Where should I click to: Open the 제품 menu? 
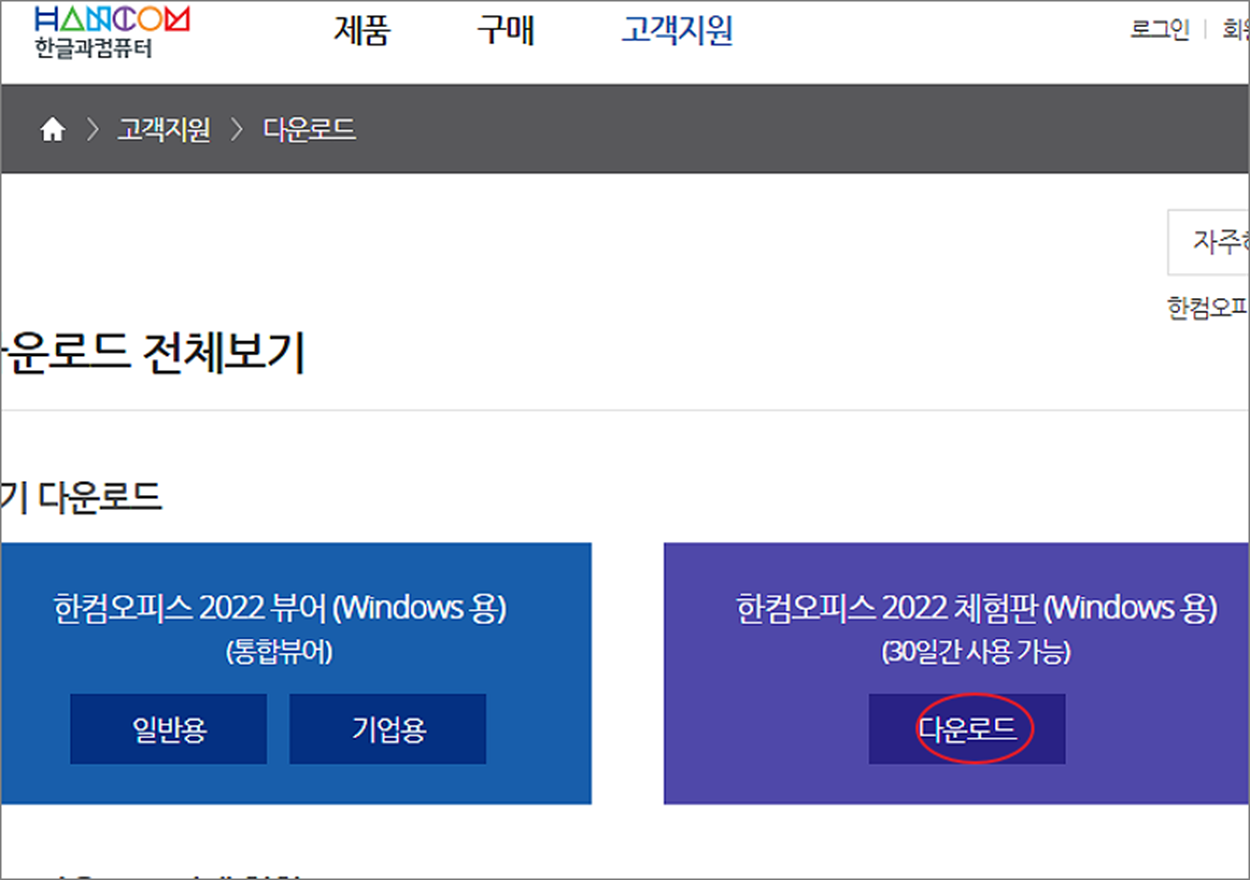pyautogui.click(x=361, y=30)
